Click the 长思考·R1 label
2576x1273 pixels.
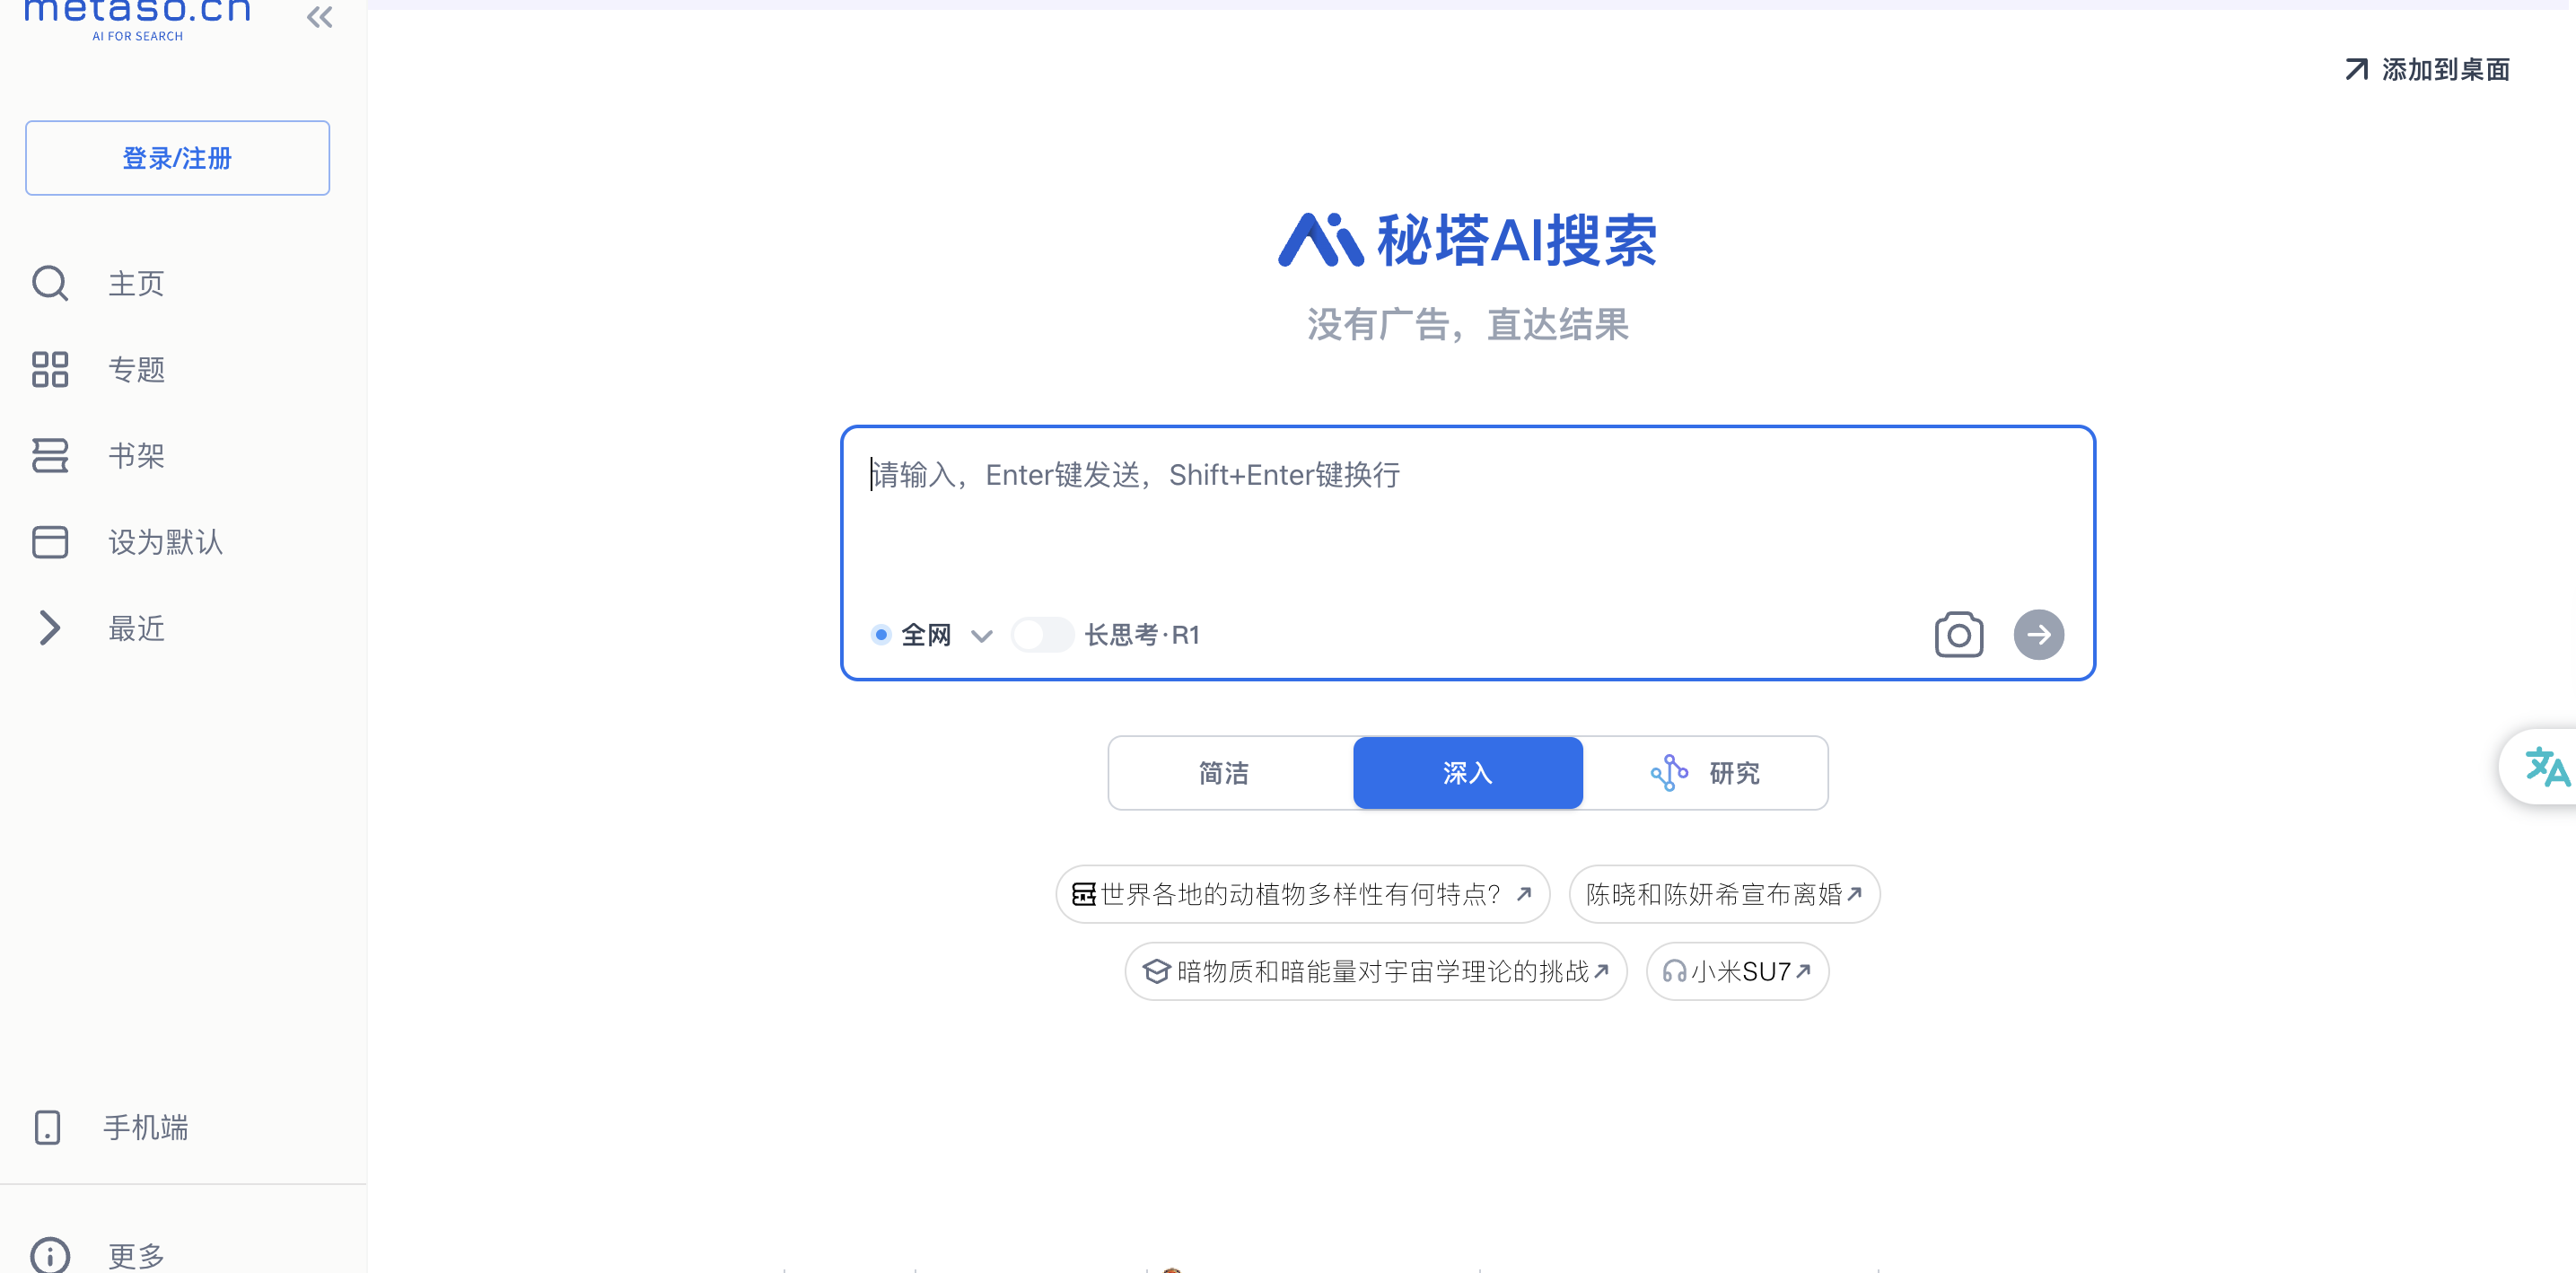1142,635
